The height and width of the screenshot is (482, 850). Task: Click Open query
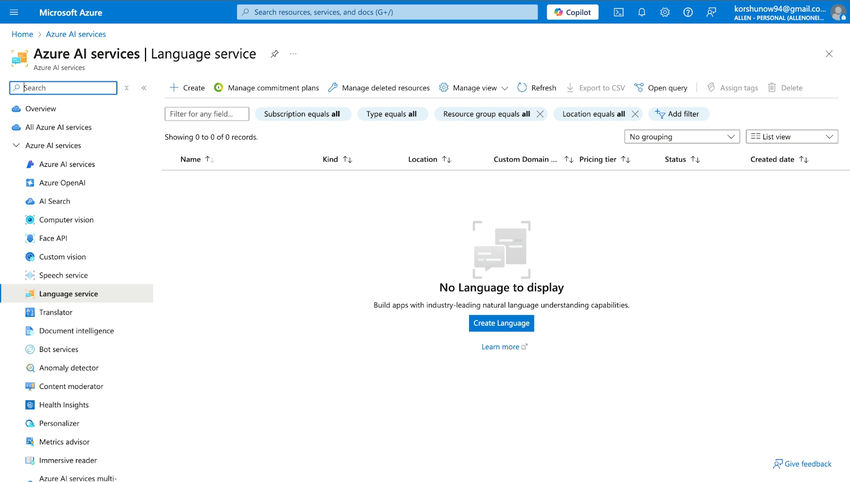coord(661,88)
